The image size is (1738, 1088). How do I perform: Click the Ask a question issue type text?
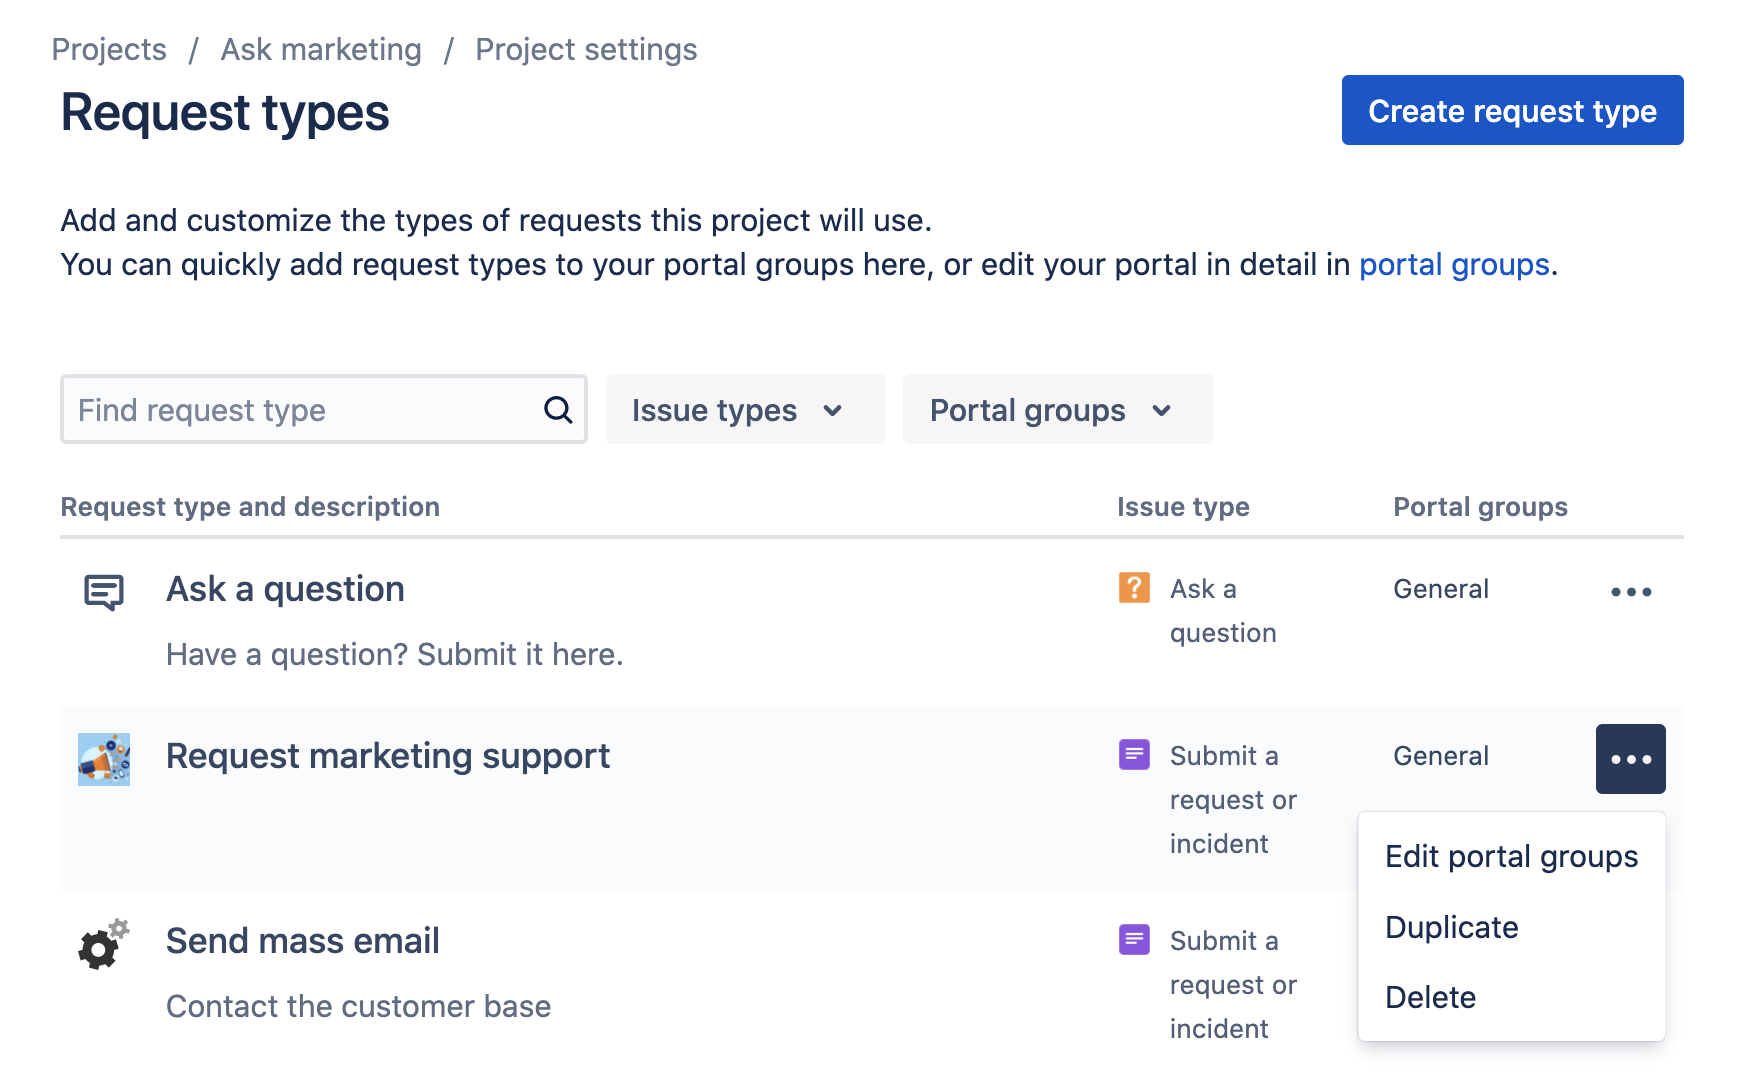pos(1223,611)
